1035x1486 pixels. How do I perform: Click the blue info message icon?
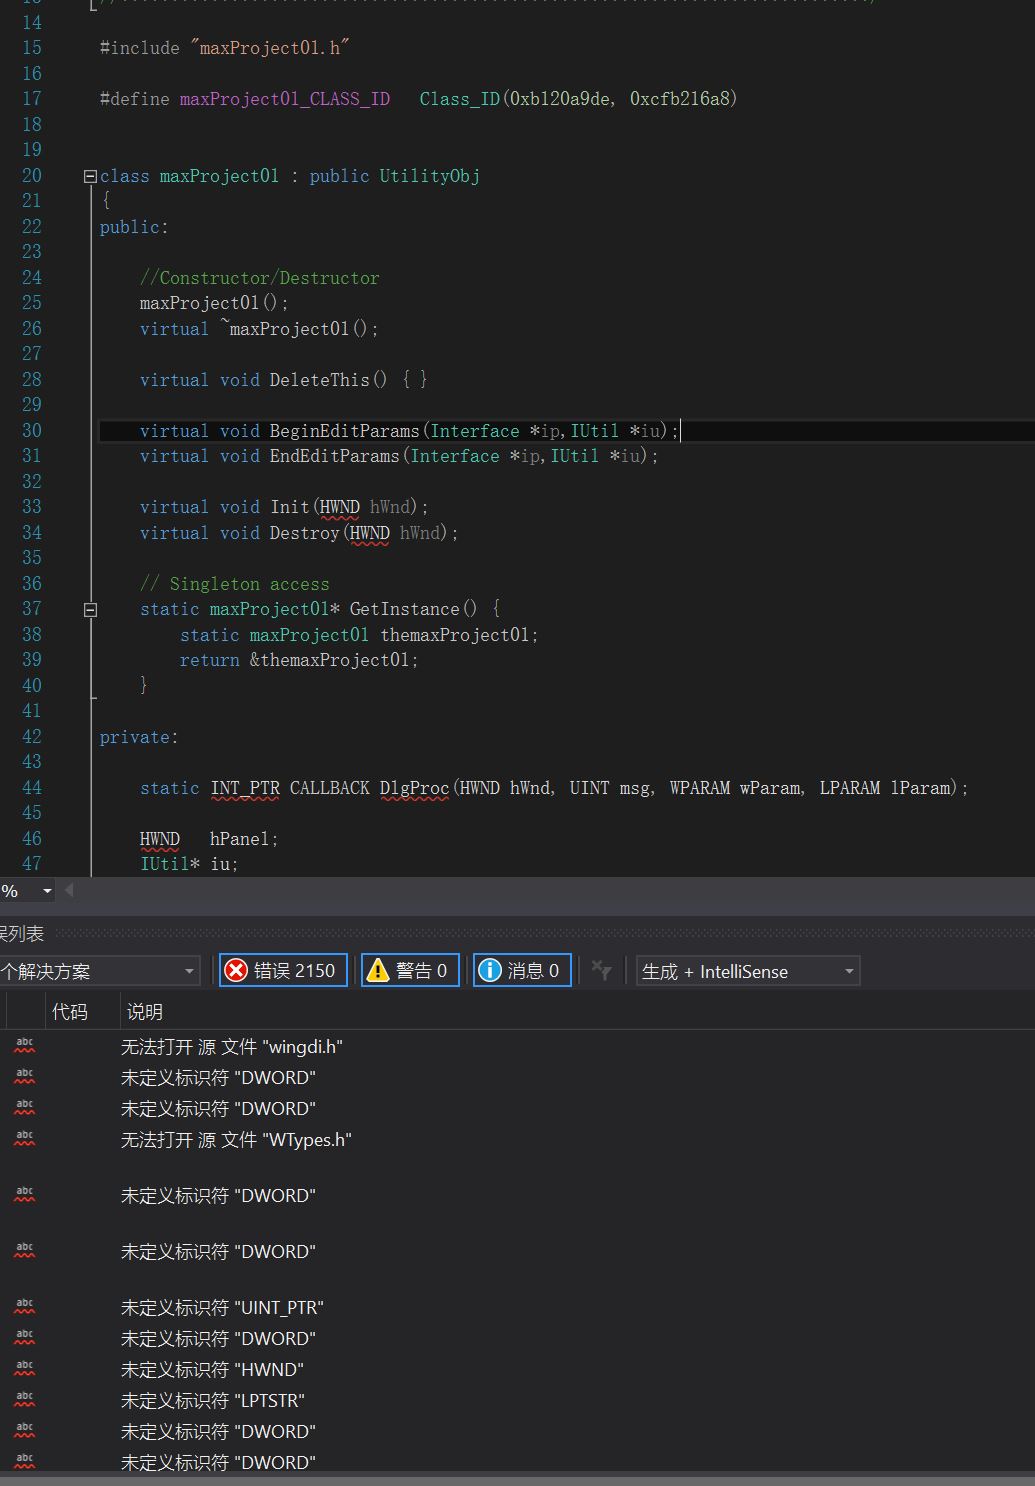pyautogui.click(x=489, y=970)
